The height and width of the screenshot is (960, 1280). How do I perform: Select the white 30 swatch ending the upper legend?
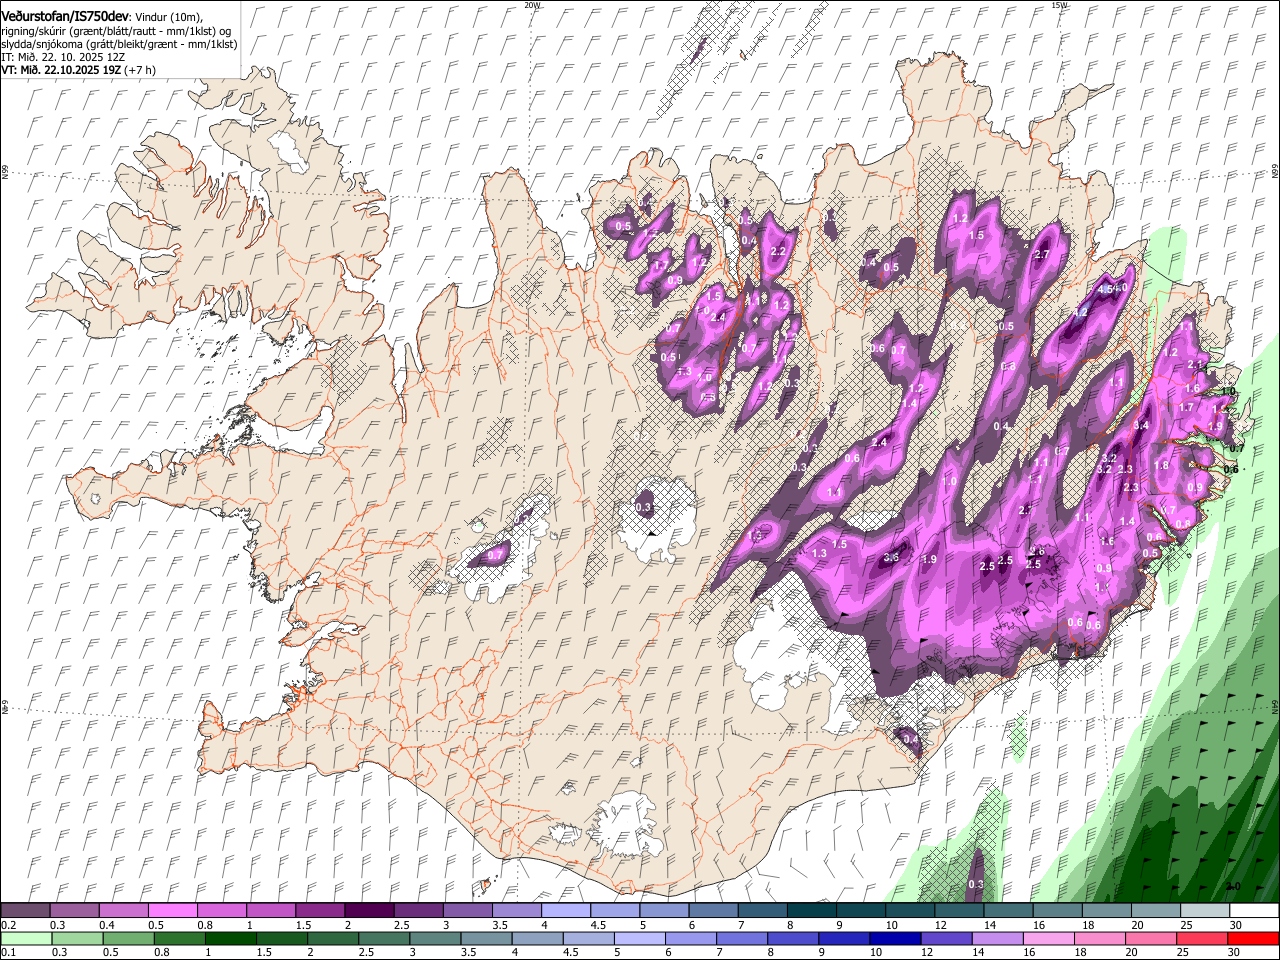[x=1254, y=911]
